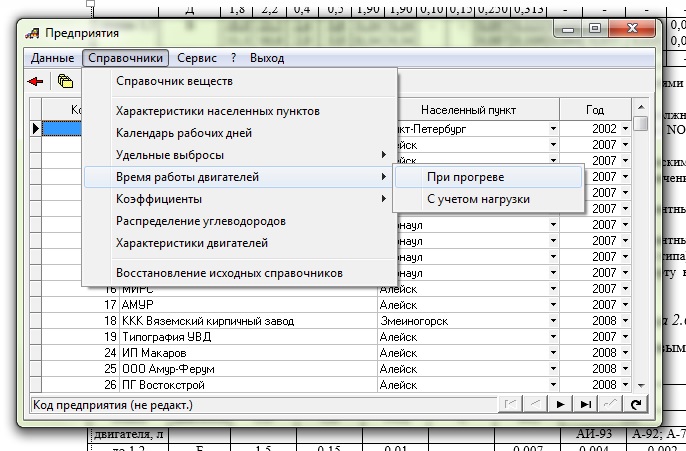Open year dropdown in ПГ Востокстрой row
The height and width of the screenshot is (451, 686).
[625, 385]
